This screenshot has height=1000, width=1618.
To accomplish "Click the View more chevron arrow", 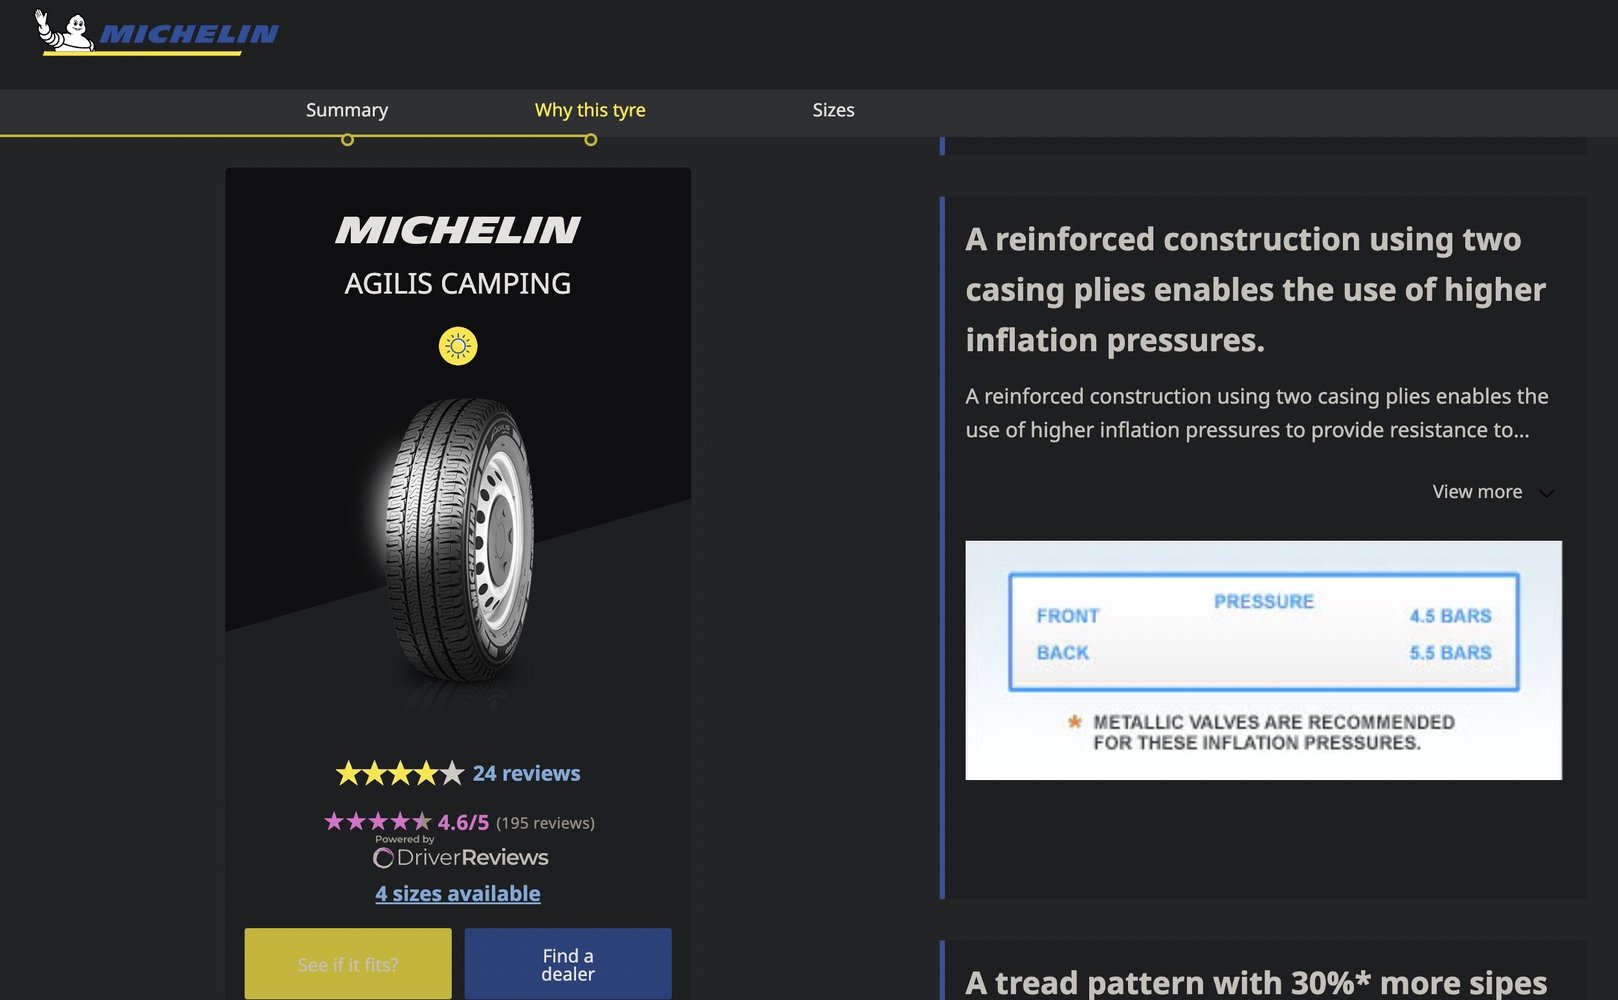I will pyautogui.click(x=1546, y=493).
